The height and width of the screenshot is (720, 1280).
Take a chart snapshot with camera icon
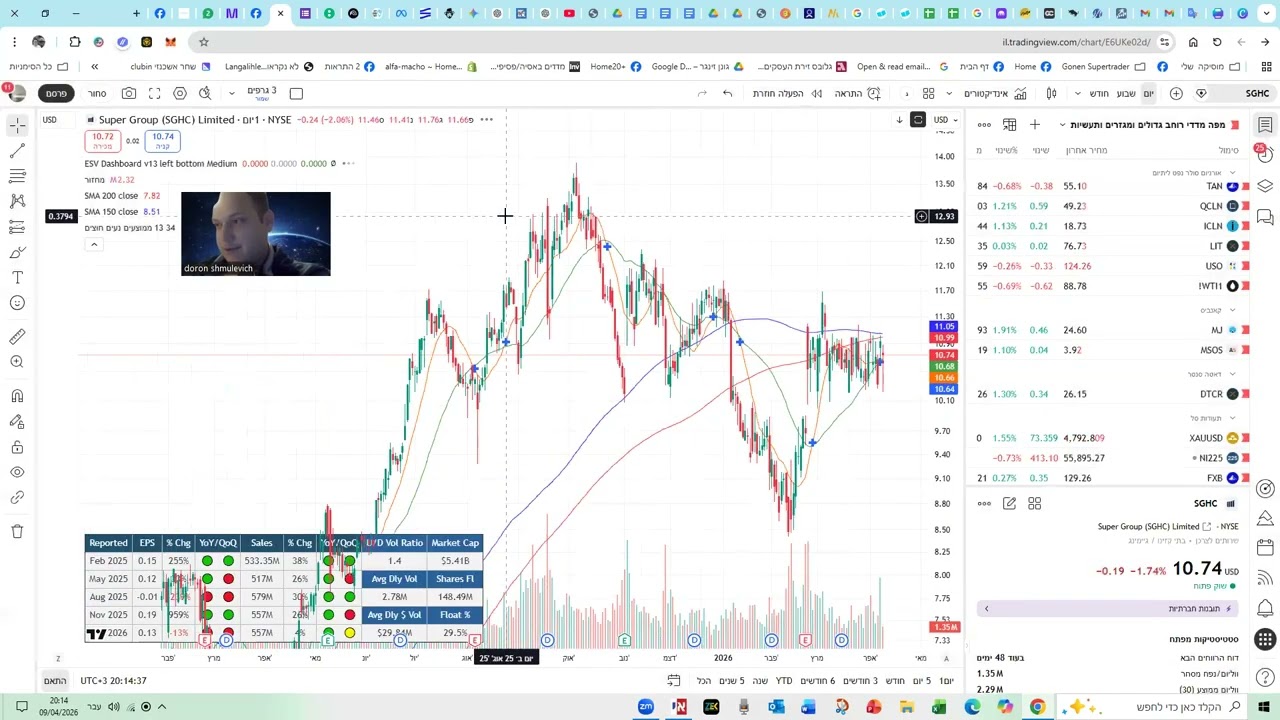129,93
